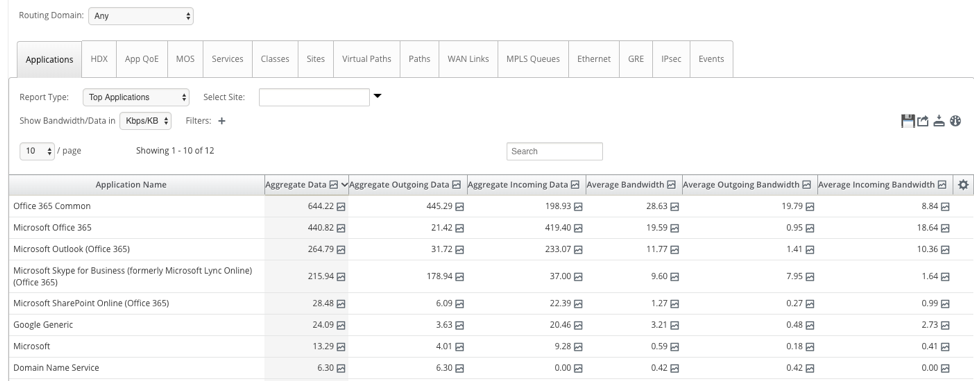Switch to the MPLS Queues tab
The image size is (974, 381).
[533, 59]
